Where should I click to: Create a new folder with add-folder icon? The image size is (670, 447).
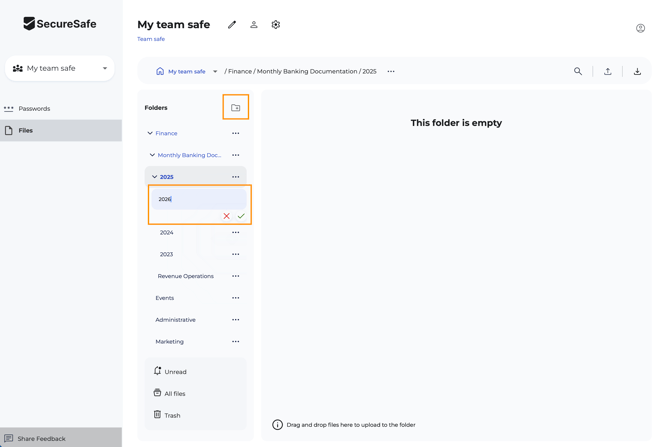(x=236, y=108)
